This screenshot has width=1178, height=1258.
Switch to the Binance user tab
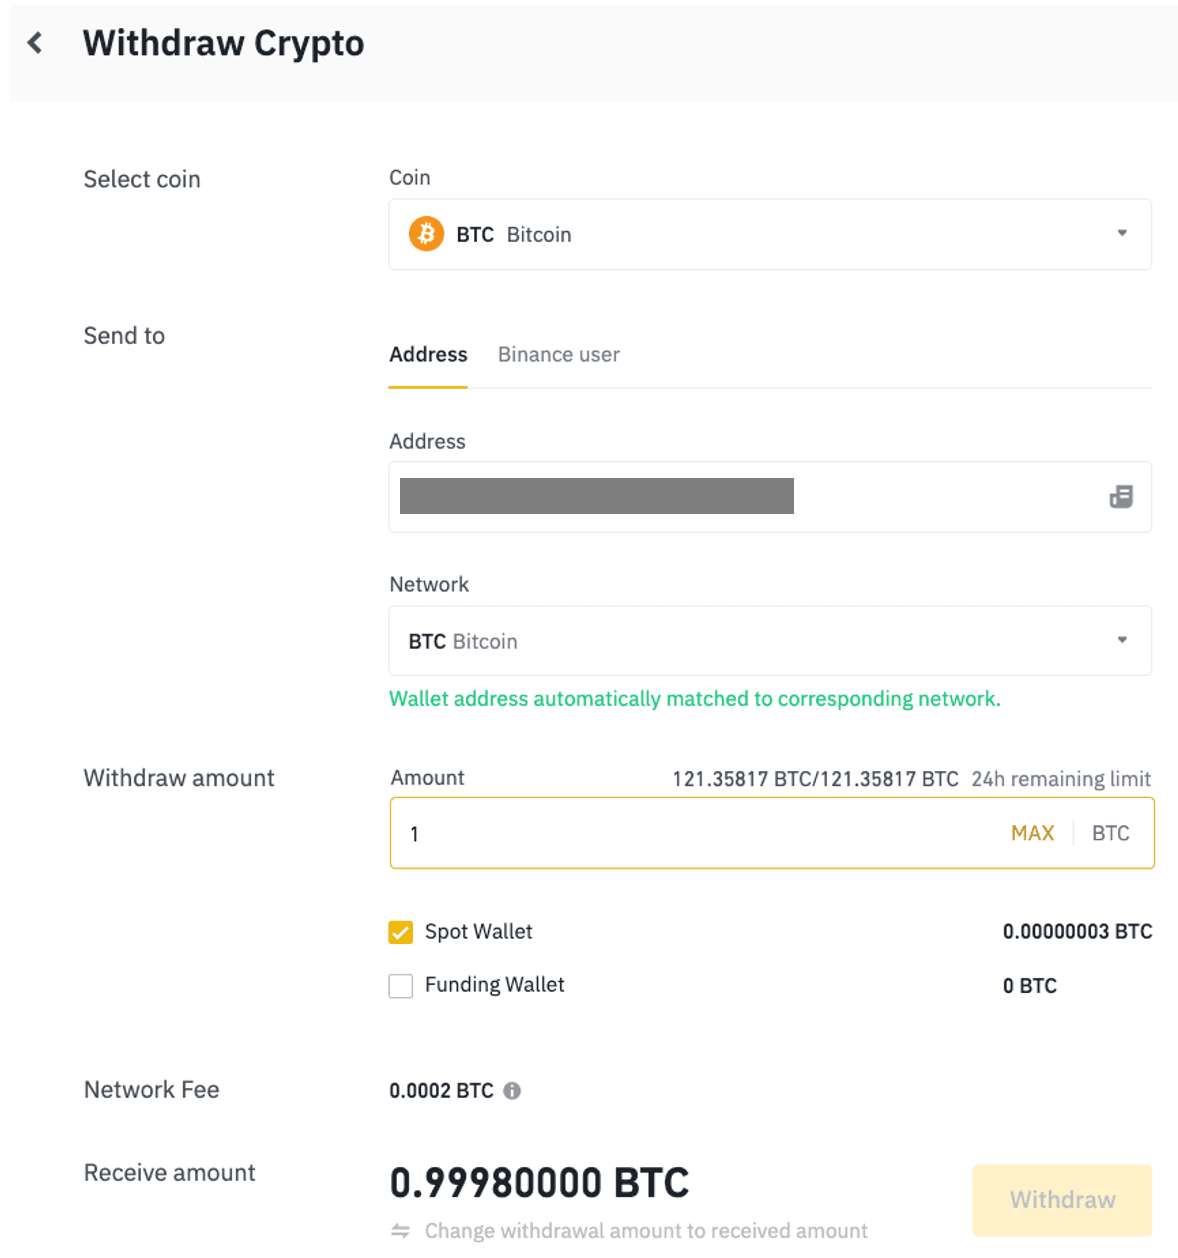pos(558,355)
